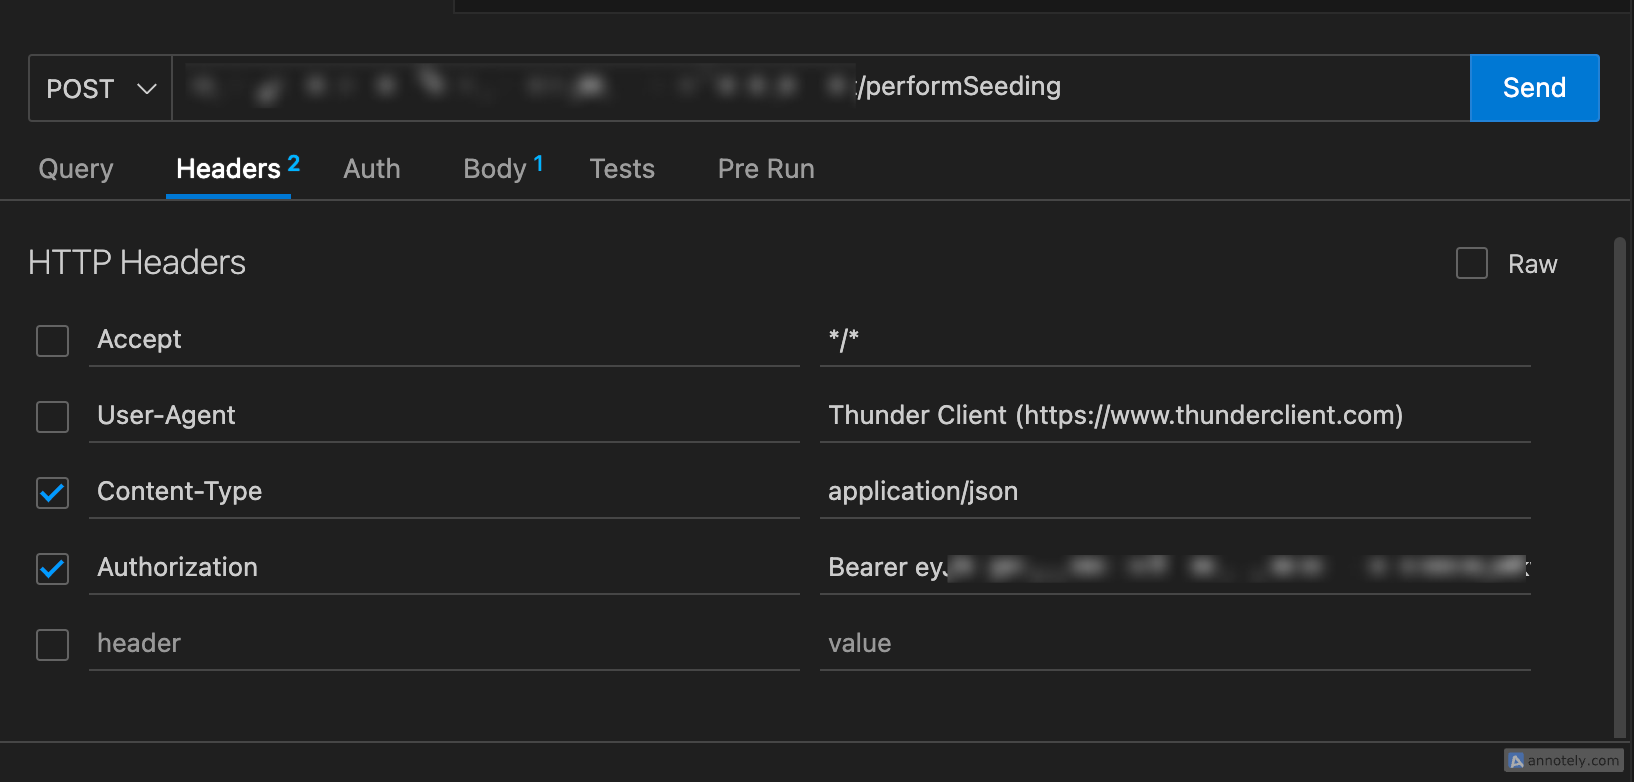1634x782 pixels.
Task: Open the Tests tab
Action: 622,169
